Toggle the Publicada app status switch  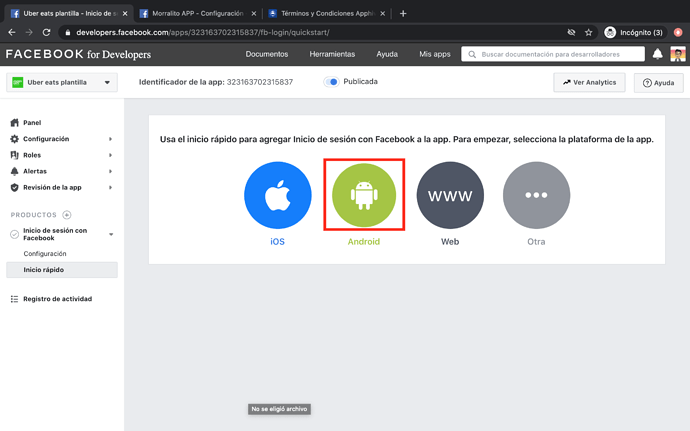[332, 82]
